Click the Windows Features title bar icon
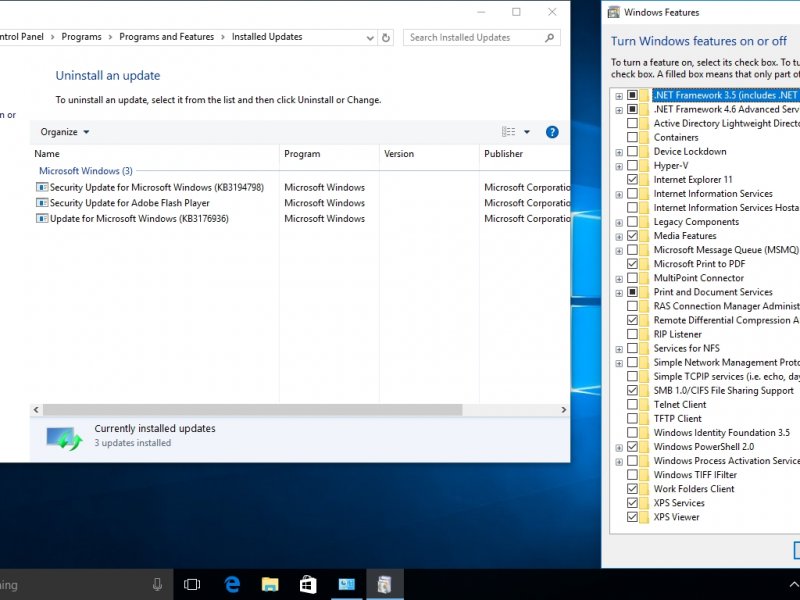The image size is (800, 600). click(x=614, y=12)
